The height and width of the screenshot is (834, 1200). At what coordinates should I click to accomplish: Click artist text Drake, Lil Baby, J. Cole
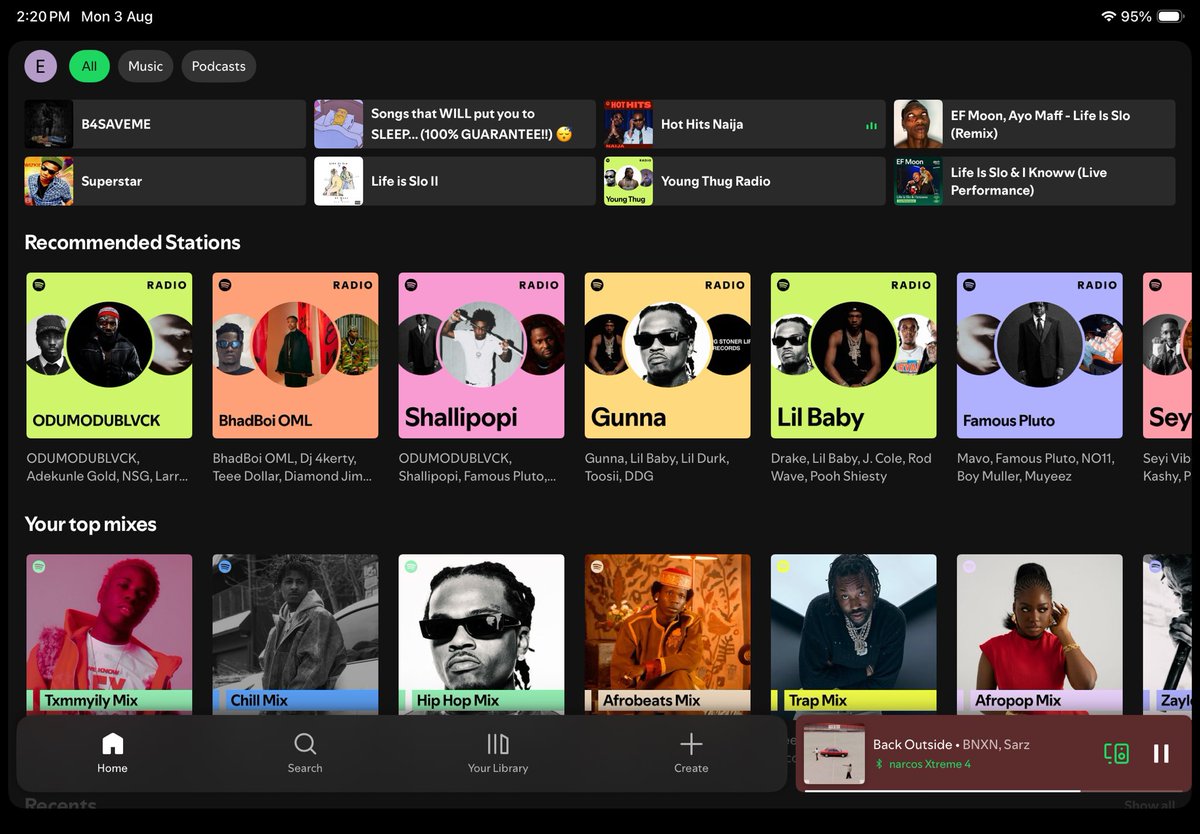pyautogui.click(x=851, y=467)
